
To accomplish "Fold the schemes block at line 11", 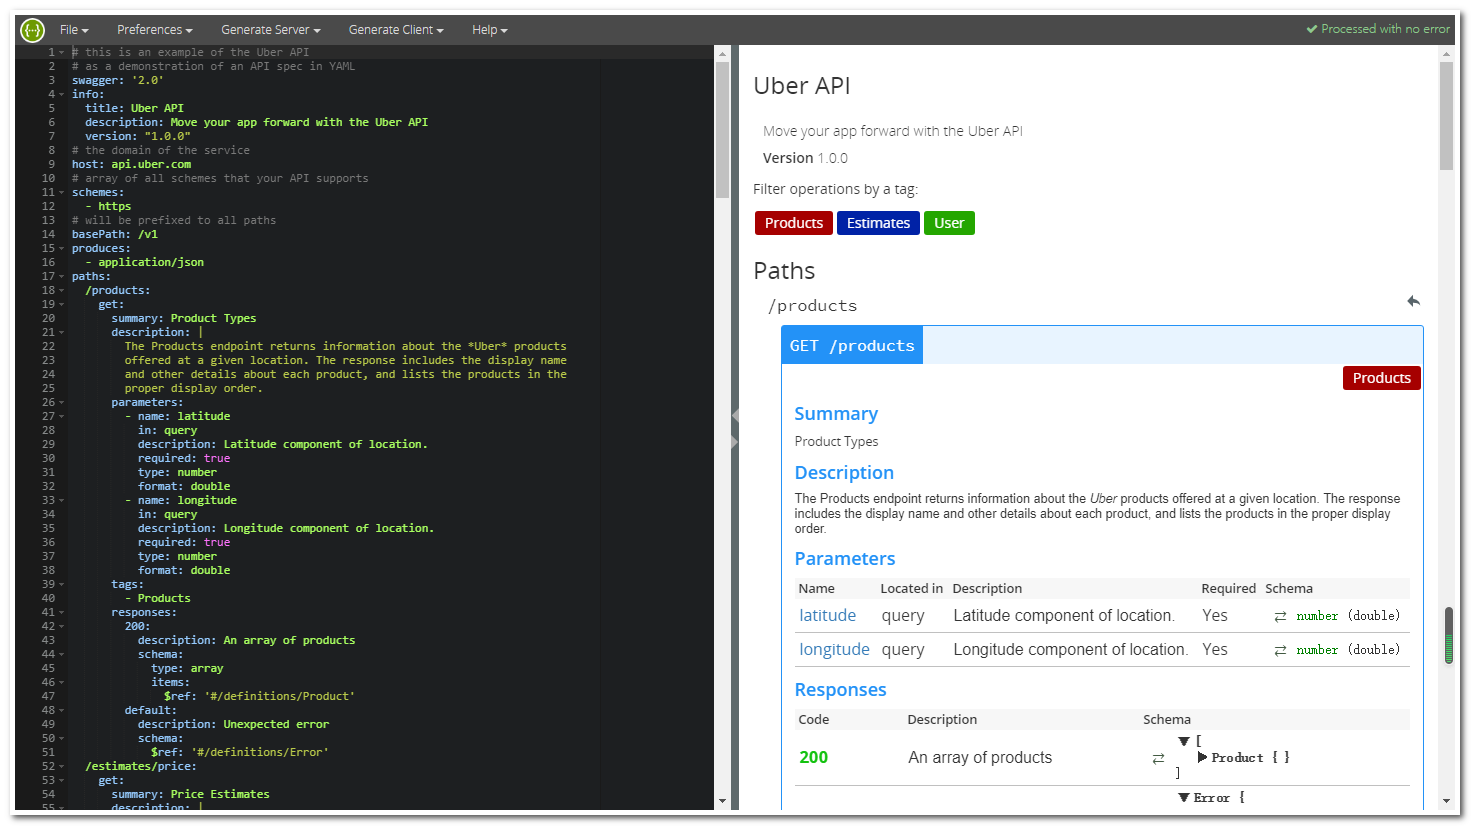I will point(61,192).
